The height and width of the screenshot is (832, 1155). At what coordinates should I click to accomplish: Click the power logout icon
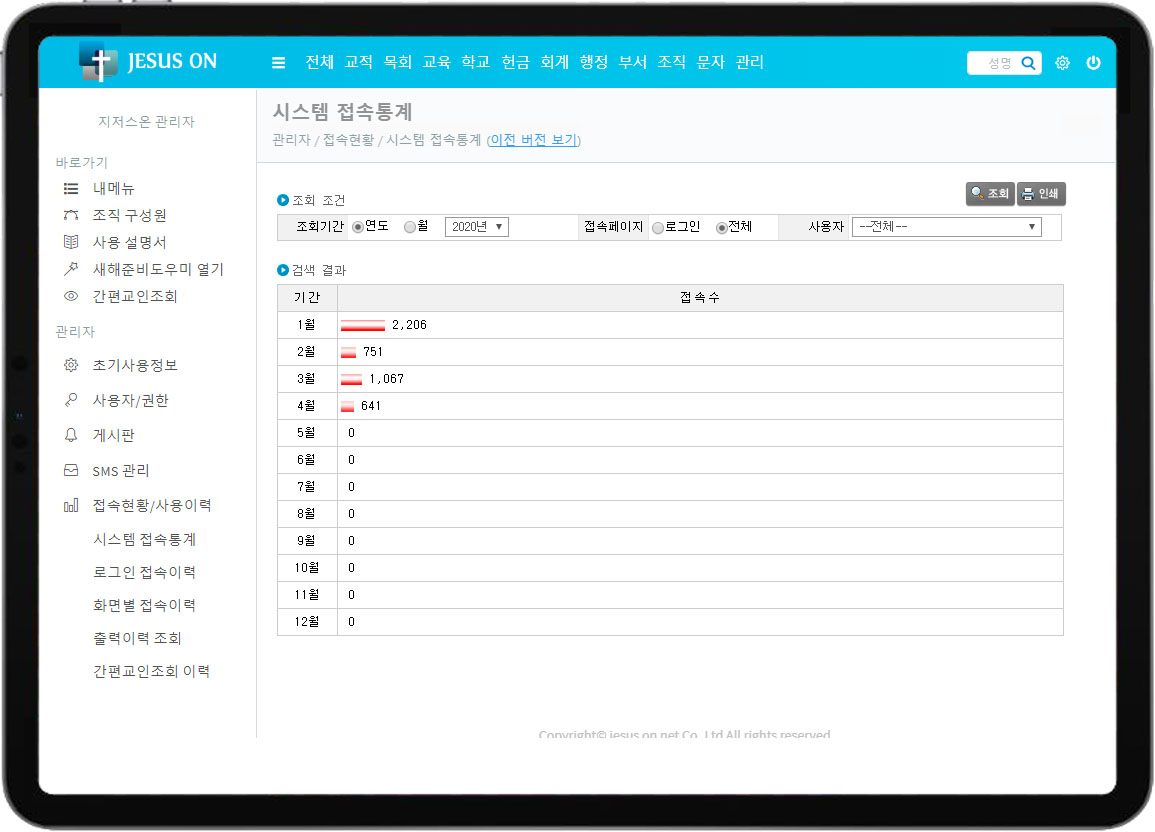click(x=1093, y=63)
